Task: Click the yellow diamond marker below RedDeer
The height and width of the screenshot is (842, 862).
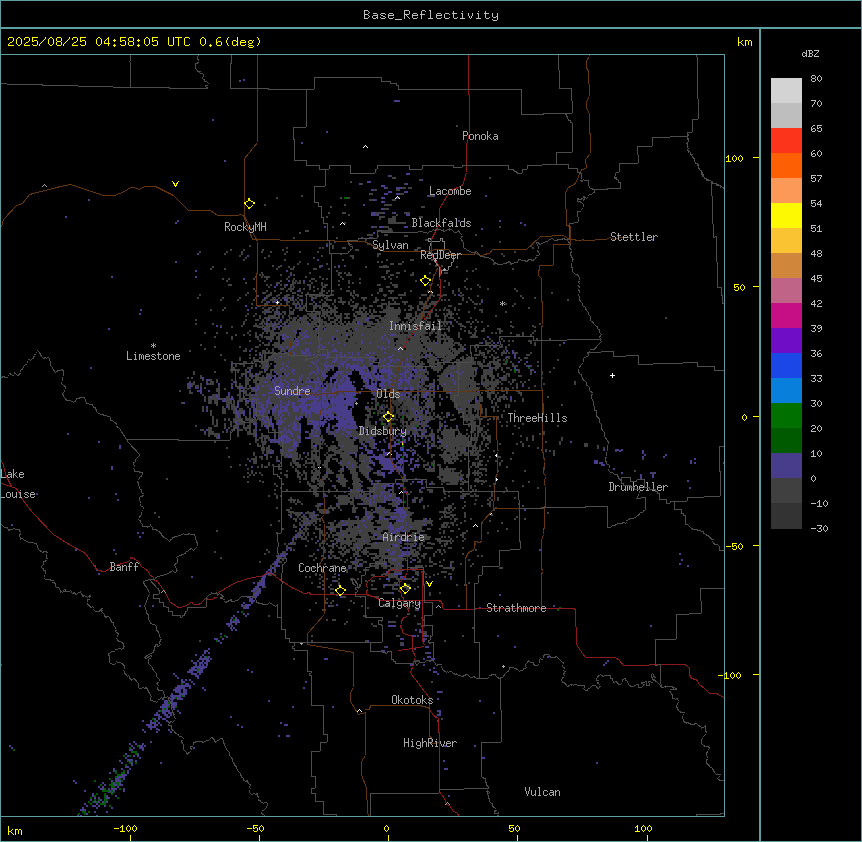Action: point(426,281)
